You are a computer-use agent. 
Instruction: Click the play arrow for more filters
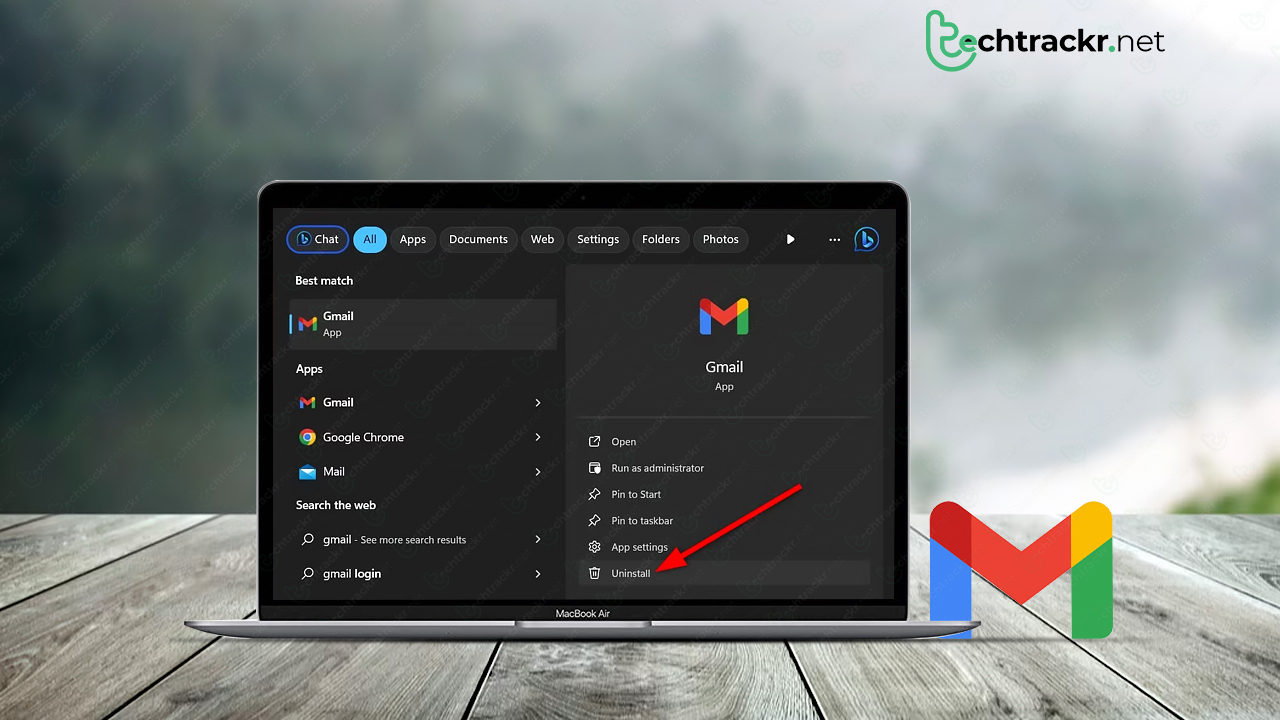[791, 239]
